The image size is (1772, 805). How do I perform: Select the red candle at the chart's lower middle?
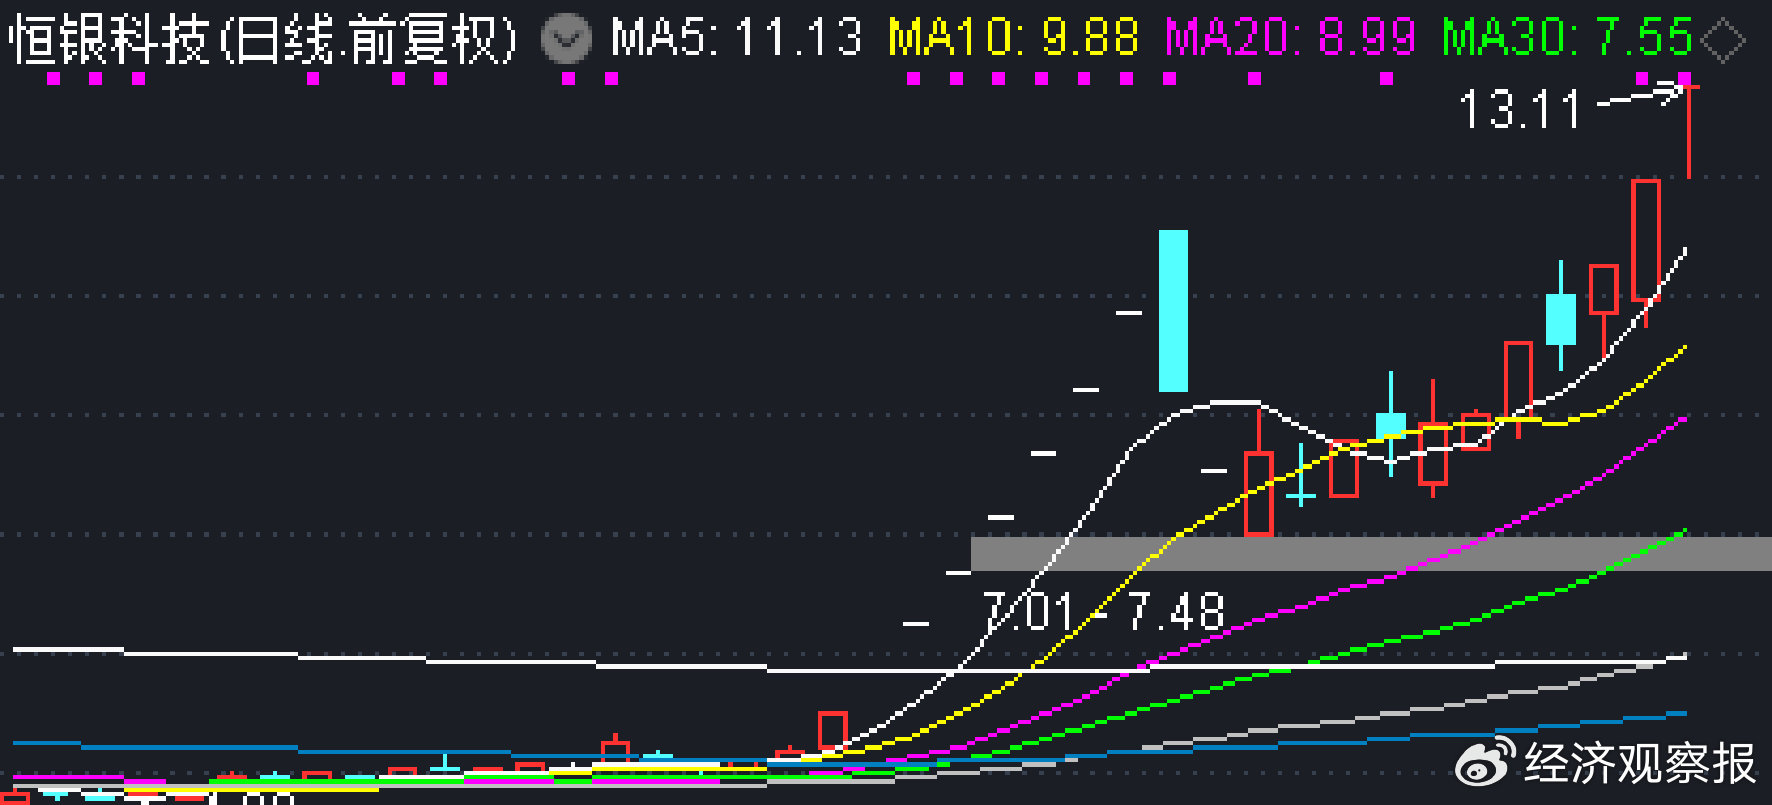pyautogui.click(x=832, y=731)
